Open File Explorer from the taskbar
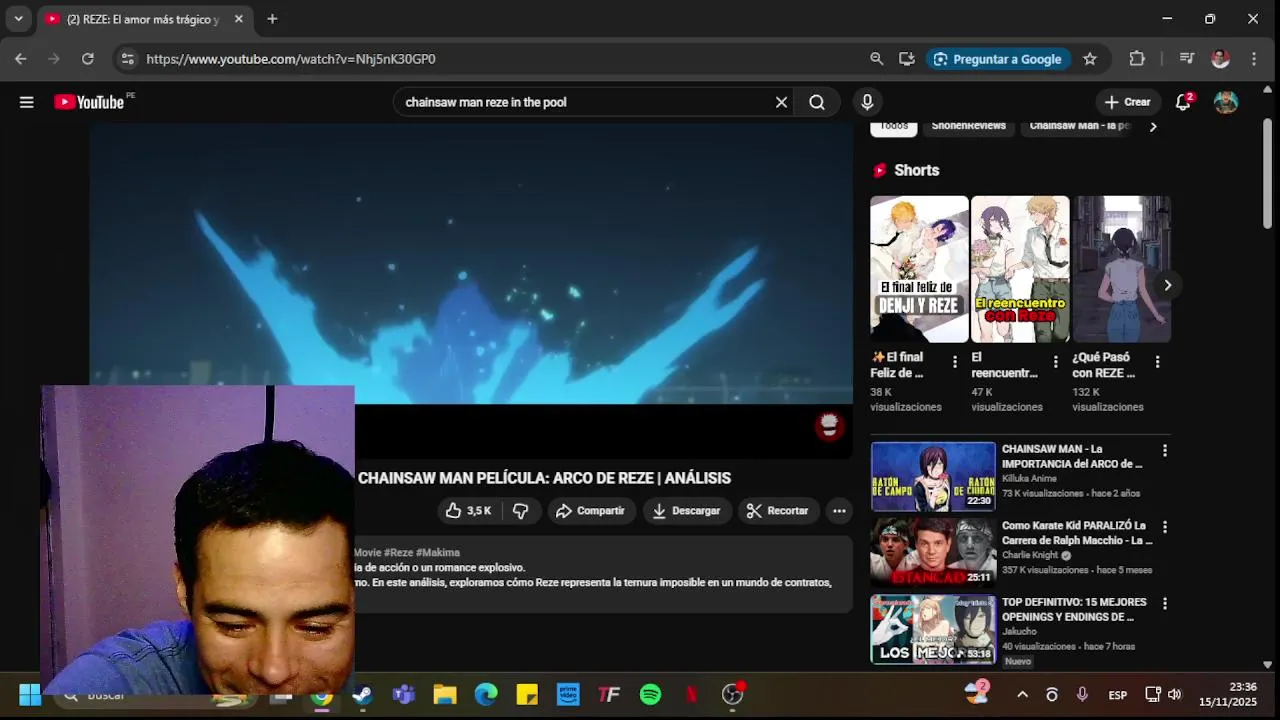 tap(445, 695)
